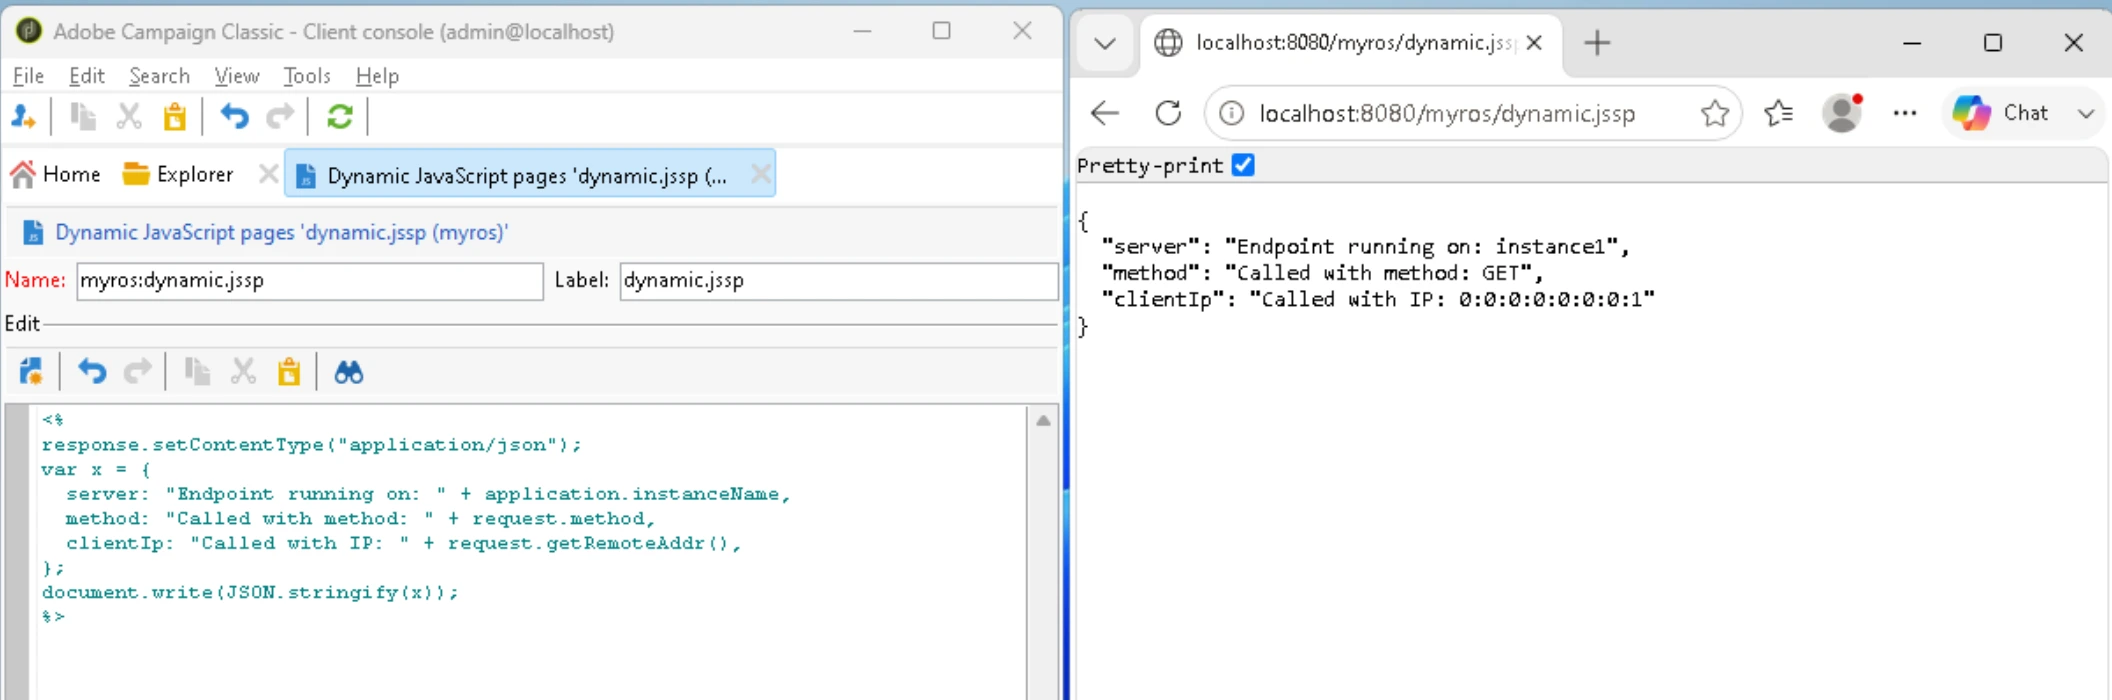Click JSON "method" line in browser
The height and width of the screenshot is (700, 2112).
(1322, 273)
